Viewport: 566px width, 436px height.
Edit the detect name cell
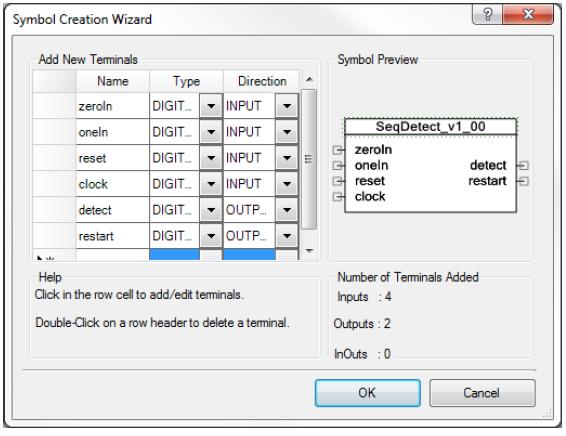[113, 210]
